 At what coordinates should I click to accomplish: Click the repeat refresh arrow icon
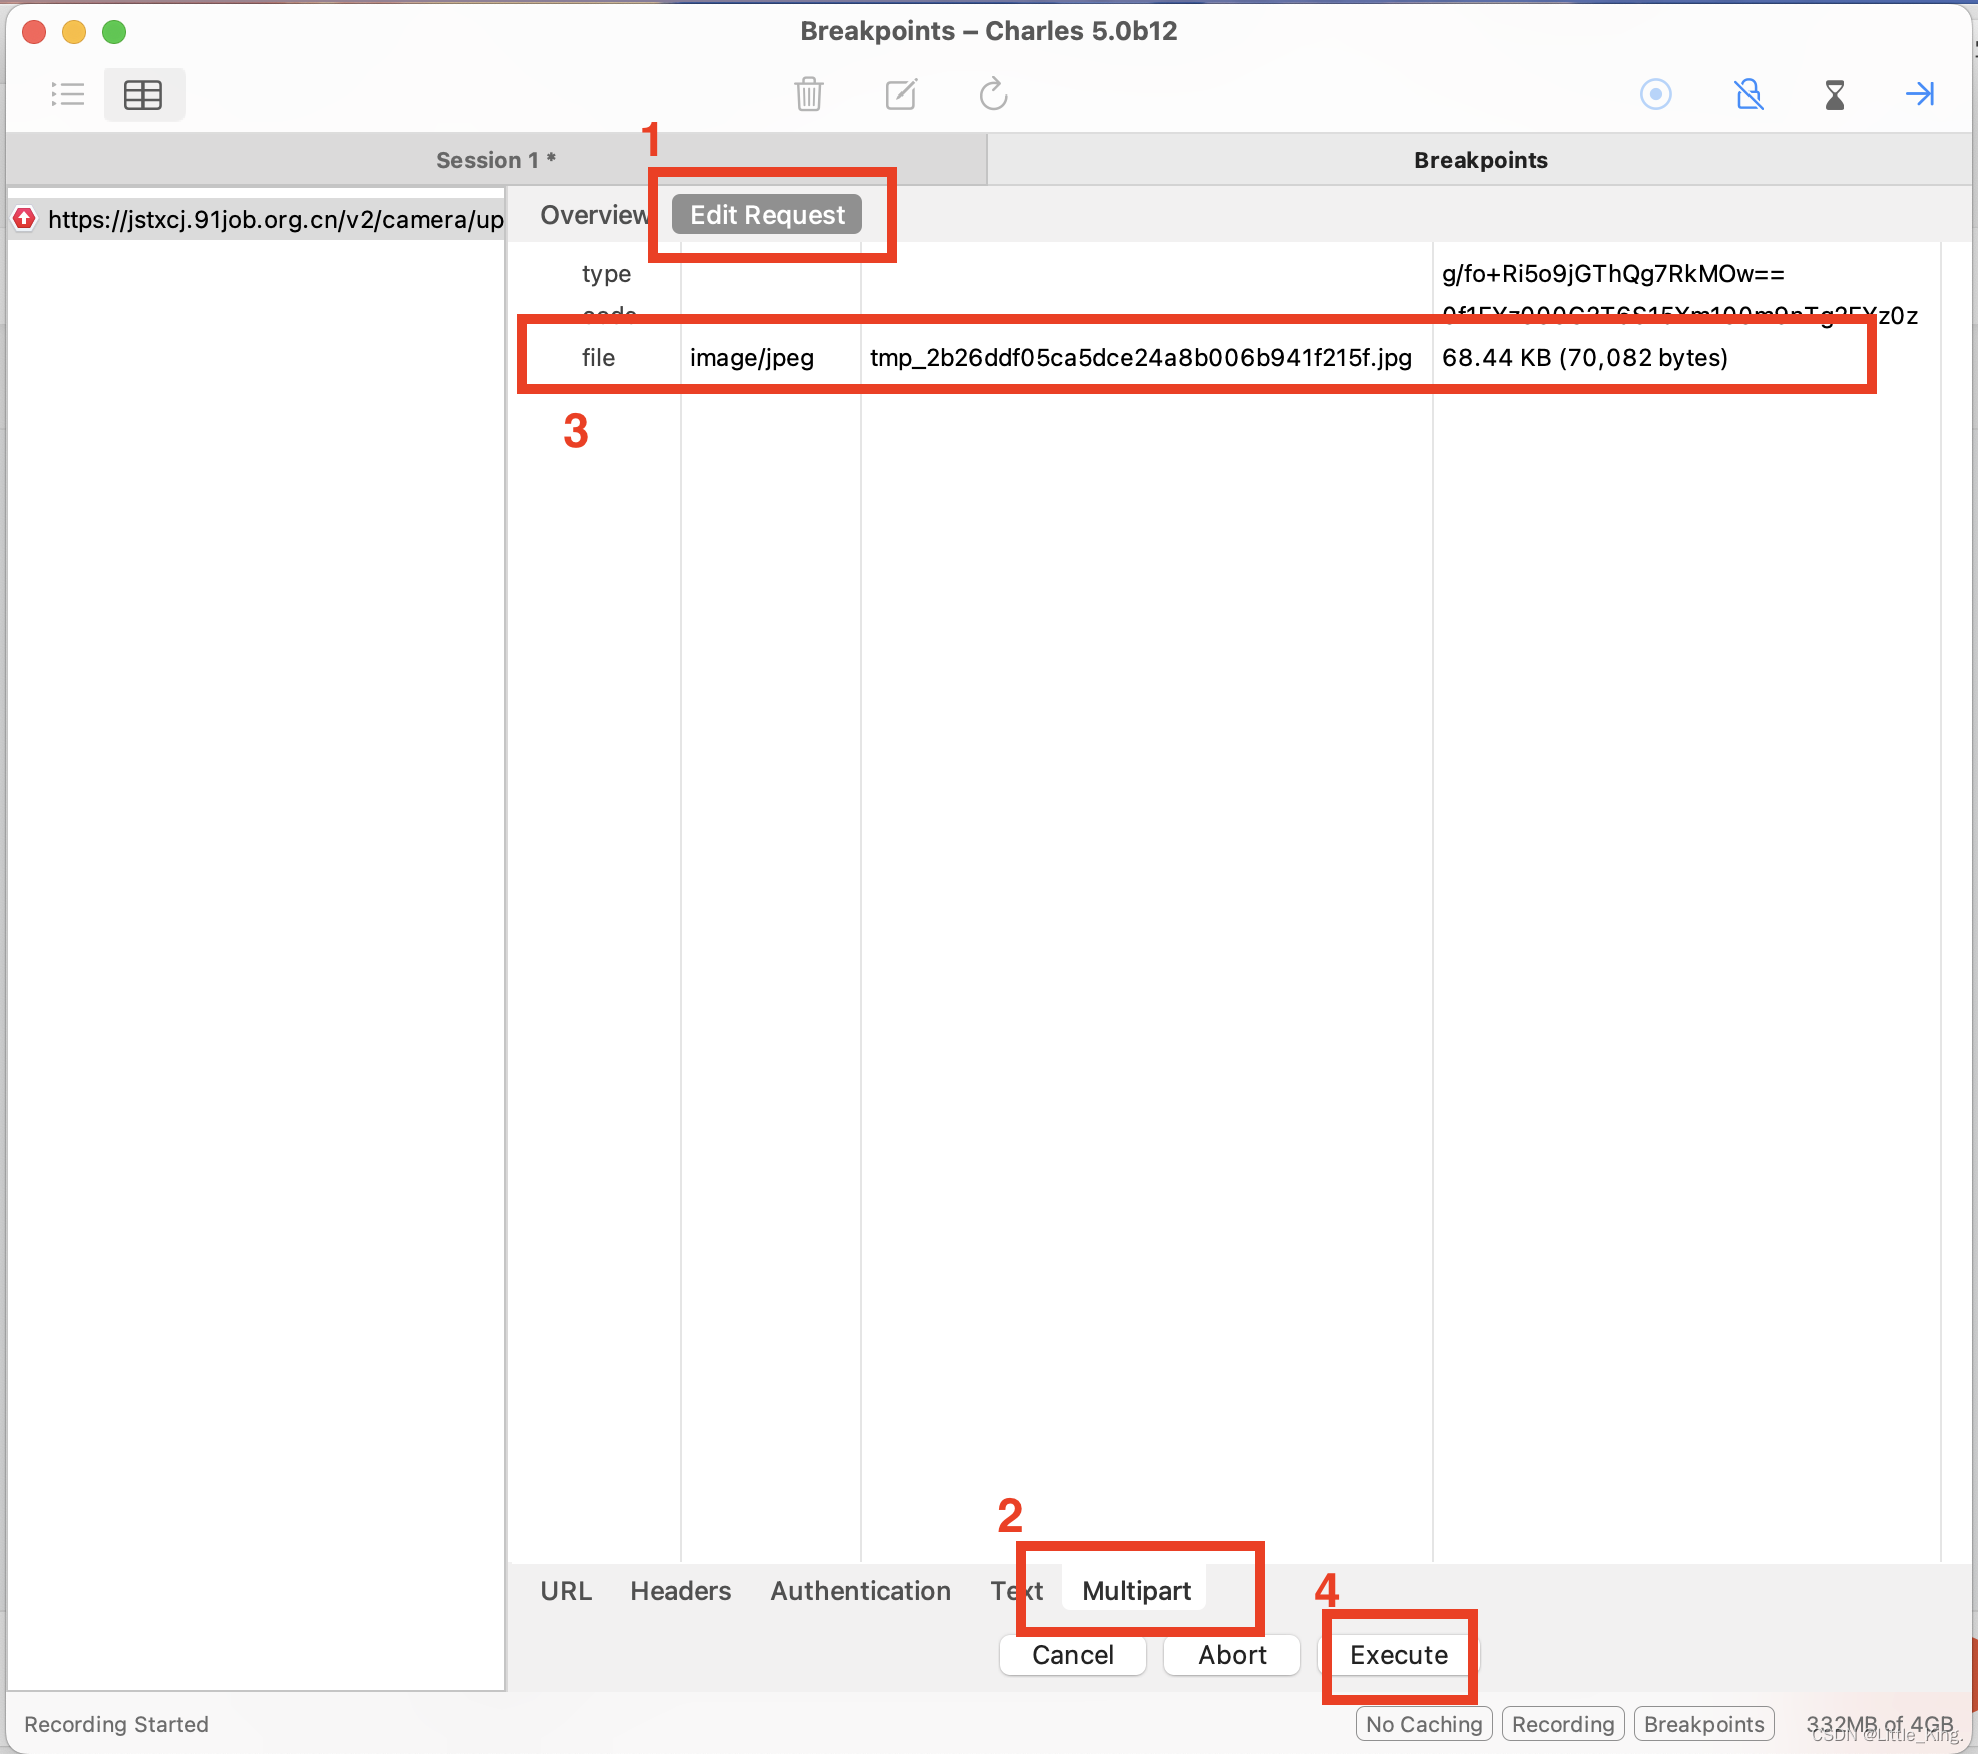point(993,95)
